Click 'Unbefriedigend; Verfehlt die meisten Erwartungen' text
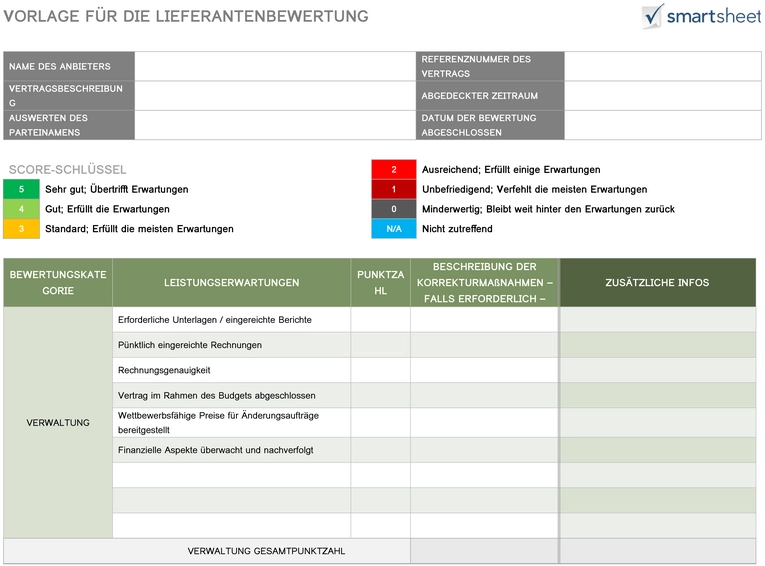Viewport: 765px width, 566px height. 534,189
